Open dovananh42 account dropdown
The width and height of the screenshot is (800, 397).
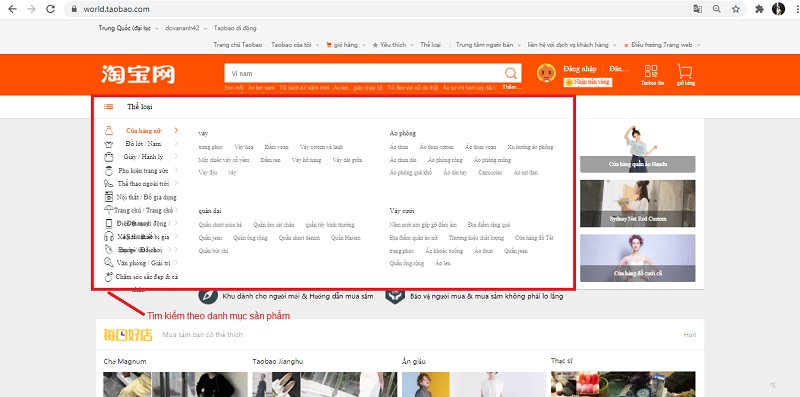(205, 29)
